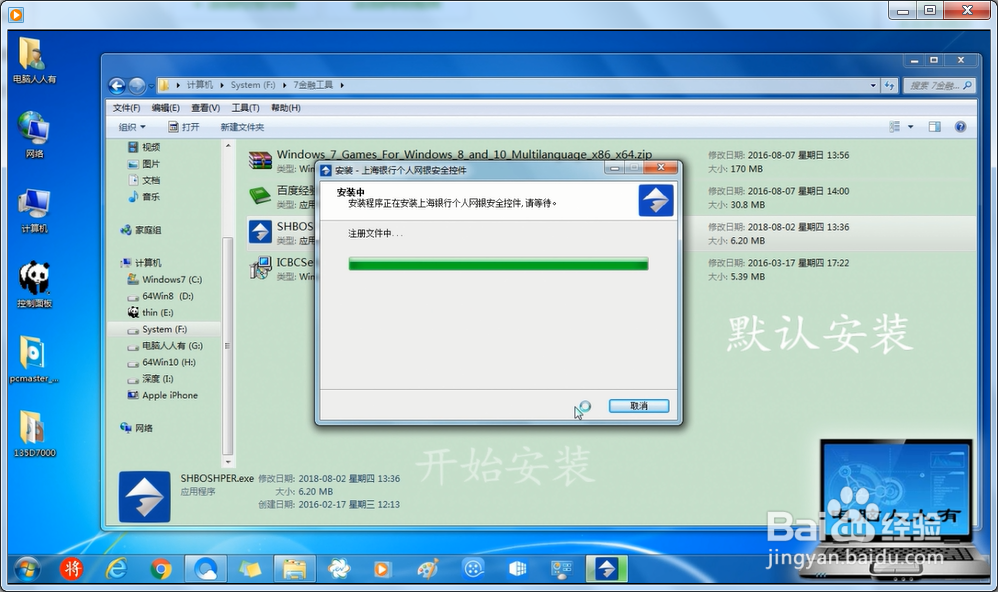This screenshot has height=592, width=998.
Task: Open file explorer taskbar icon
Action: 295,568
